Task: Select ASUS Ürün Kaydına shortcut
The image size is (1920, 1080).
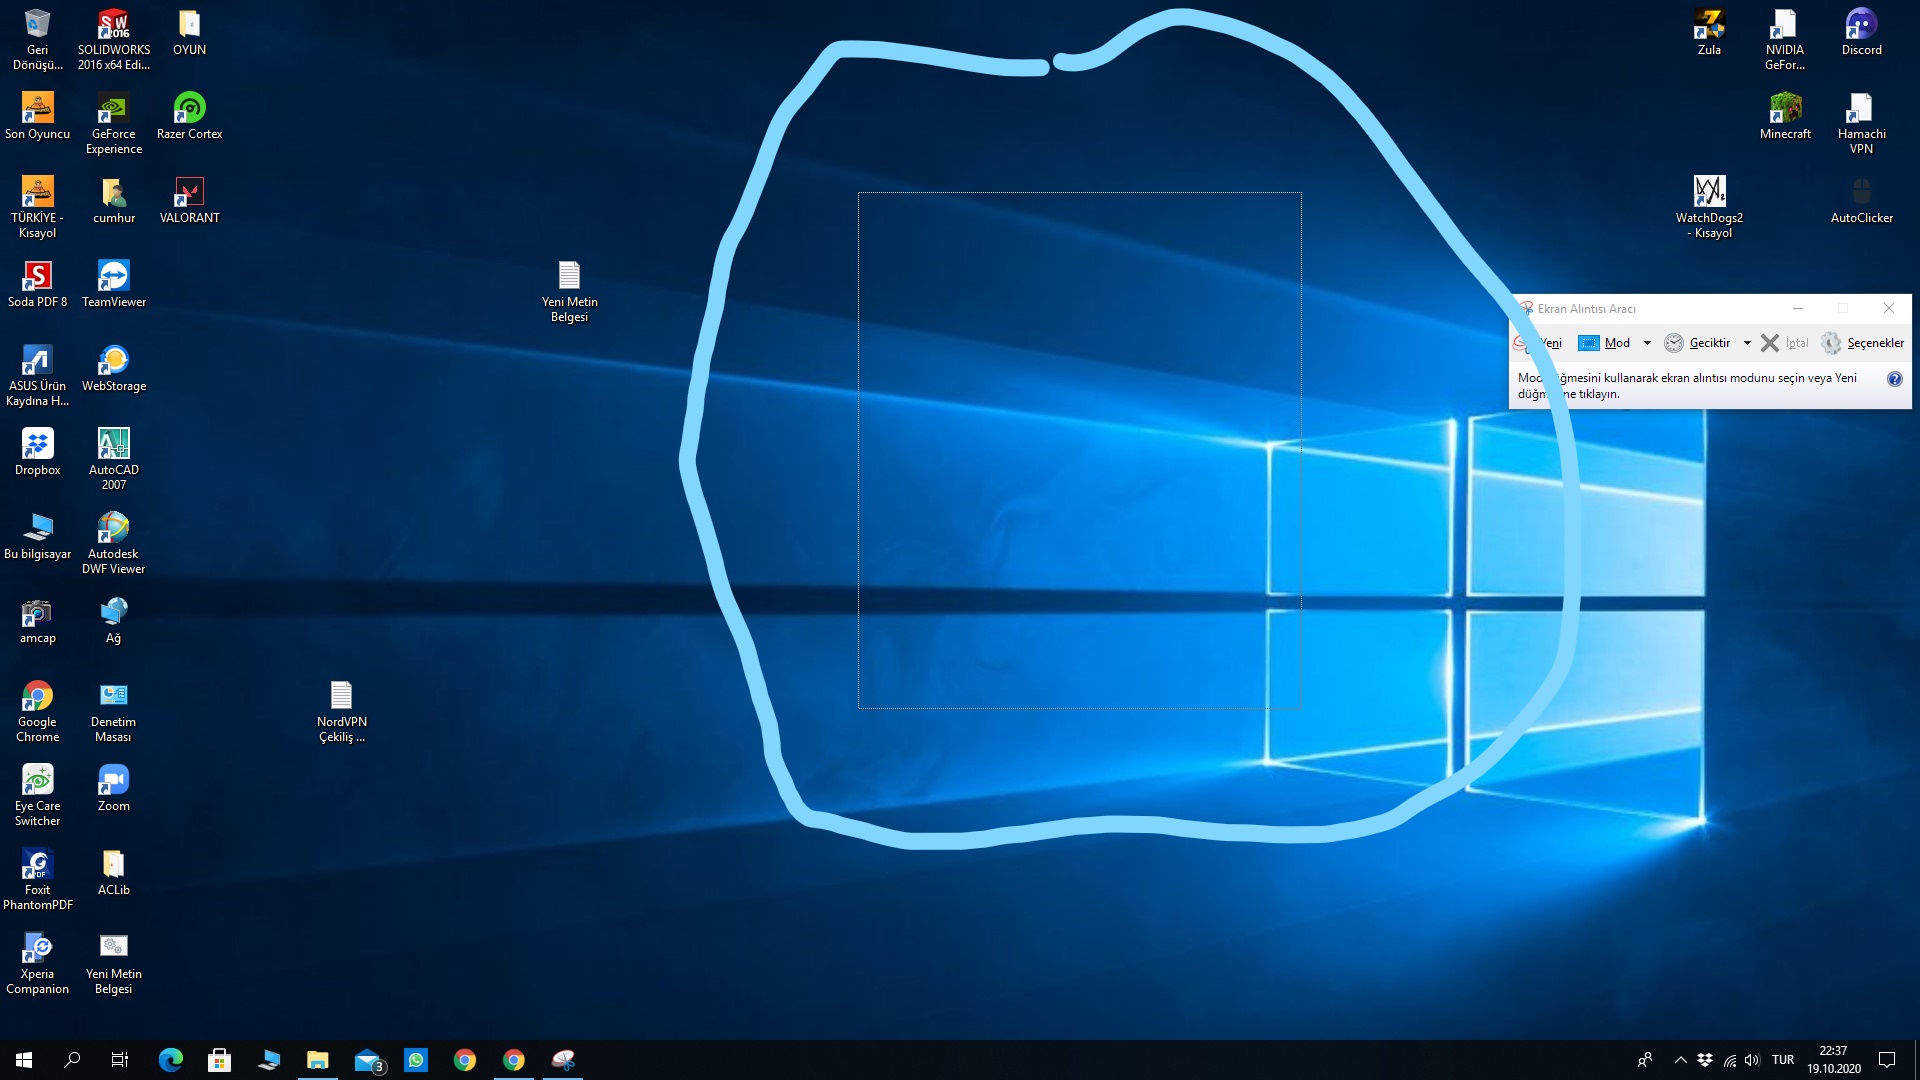Action: [37, 375]
